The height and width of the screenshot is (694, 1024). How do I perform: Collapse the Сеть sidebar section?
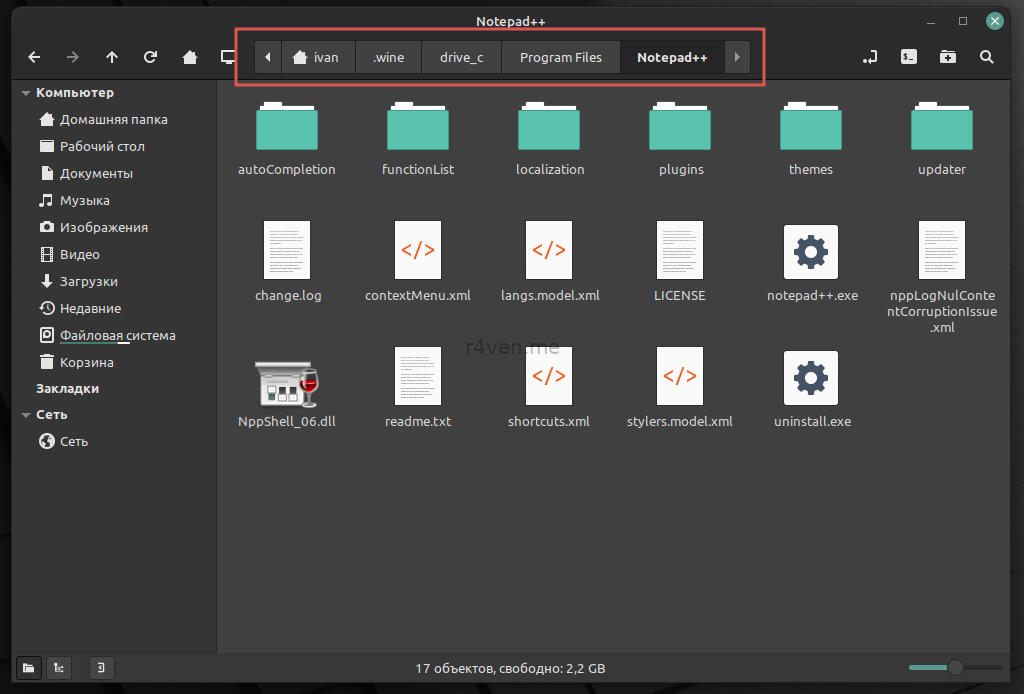[26, 415]
